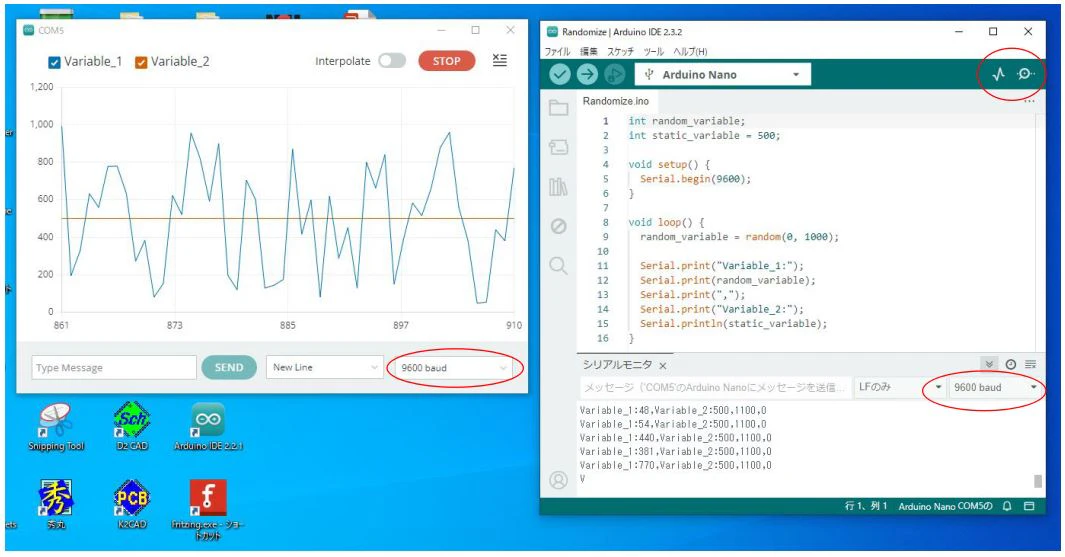Click the Type Message input field

click(x=114, y=367)
